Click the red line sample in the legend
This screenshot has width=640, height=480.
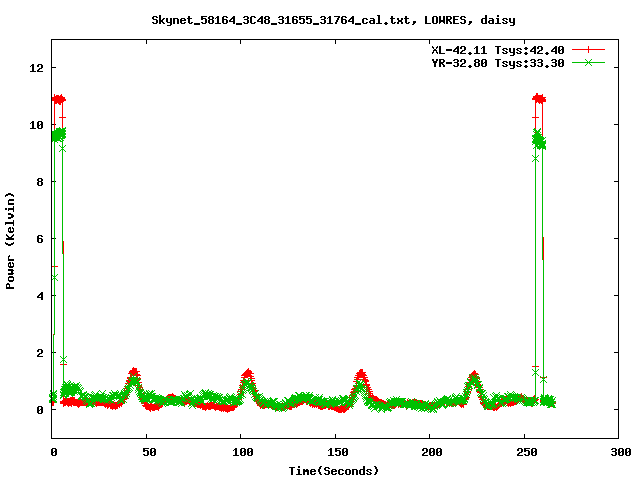(x=588, y=50)
